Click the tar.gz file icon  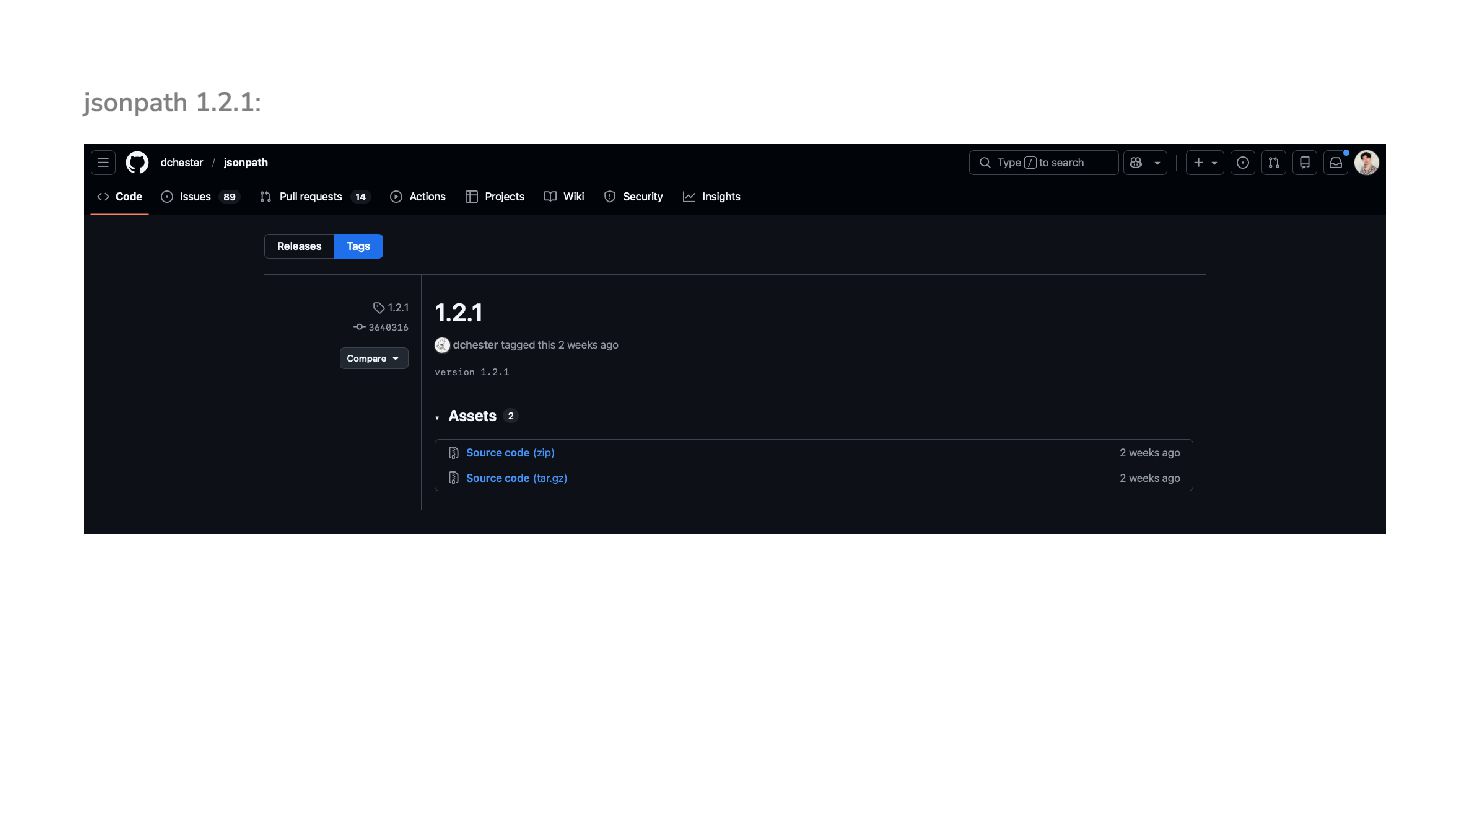pyautogui.click(x=454, y=478)
